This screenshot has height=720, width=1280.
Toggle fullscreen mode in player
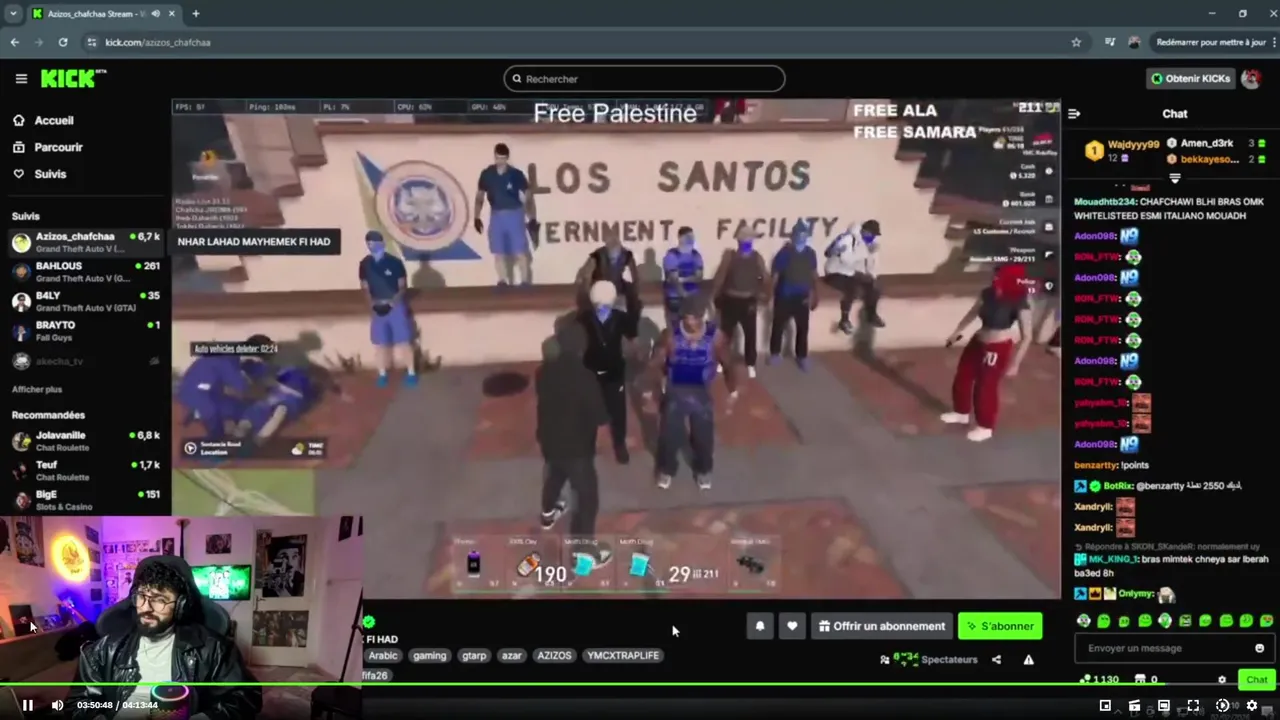(1193, 706)
